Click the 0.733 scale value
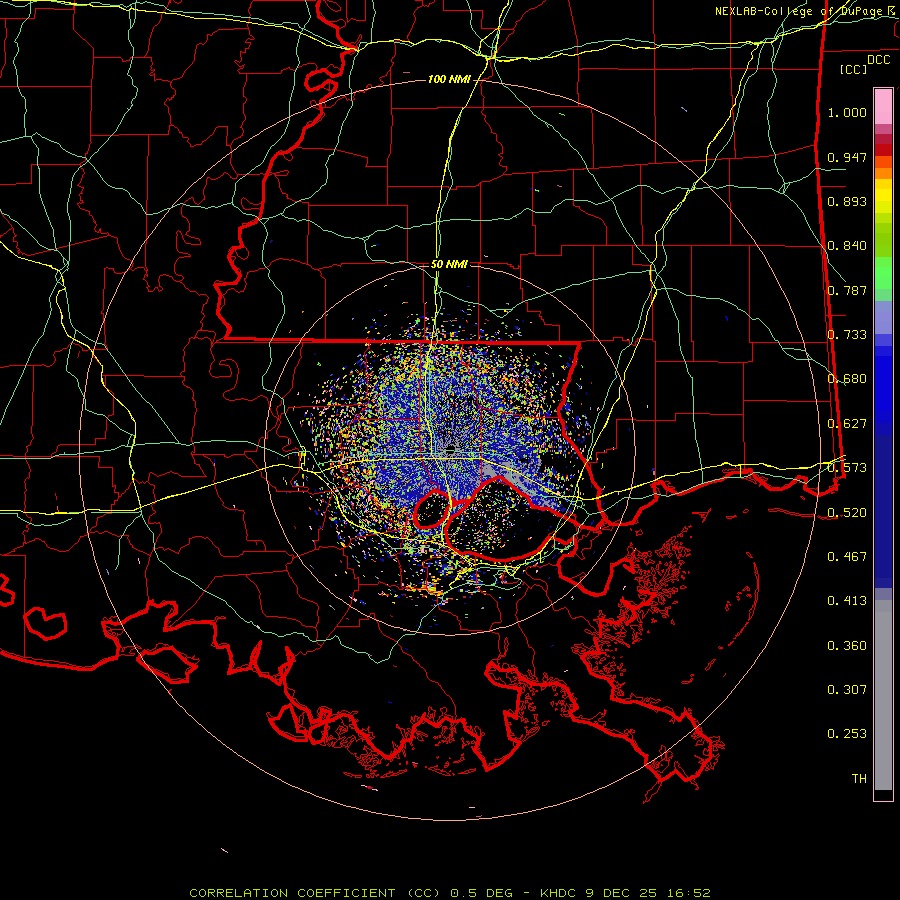This screenshot has width=900, height=900. click(847, 335)
